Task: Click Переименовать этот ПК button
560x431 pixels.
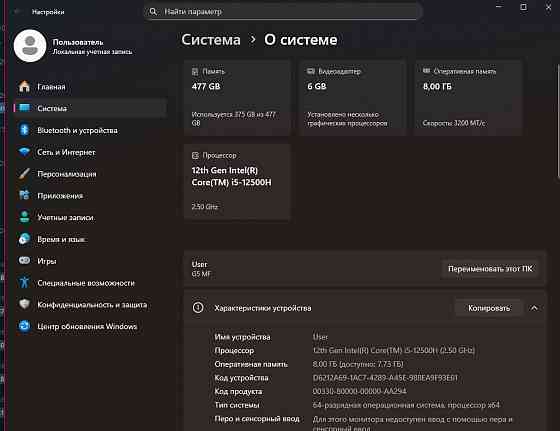Action: tap(490, 269)
